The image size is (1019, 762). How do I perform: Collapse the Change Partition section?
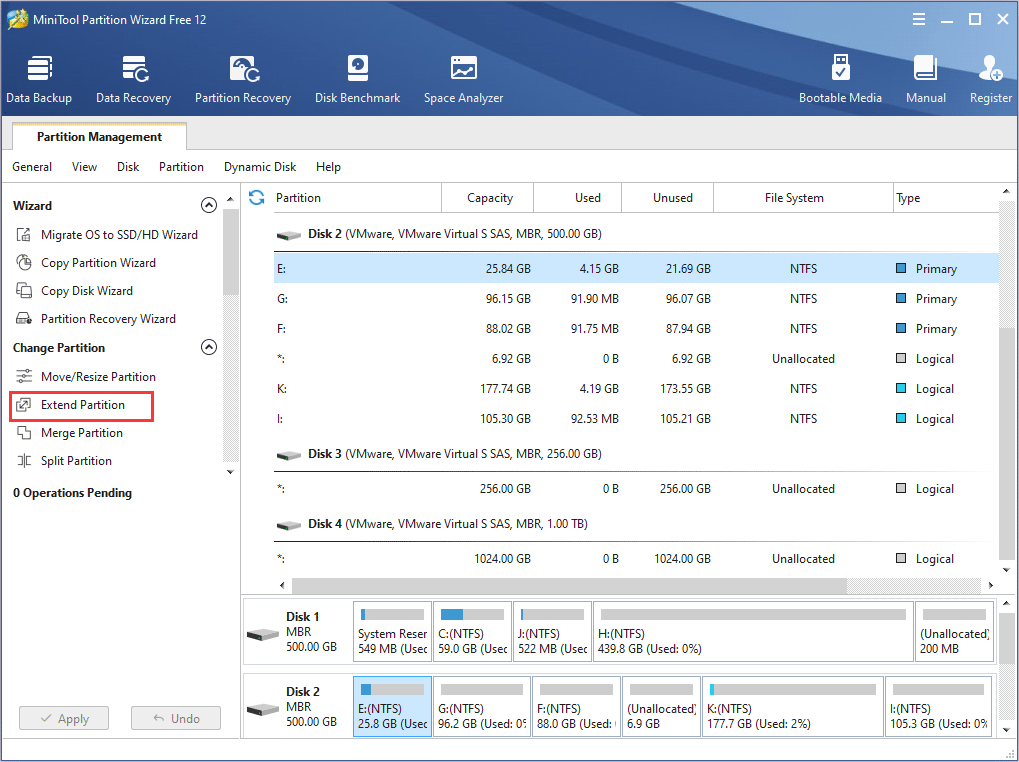pyautogui.click(x=209, y=347)
